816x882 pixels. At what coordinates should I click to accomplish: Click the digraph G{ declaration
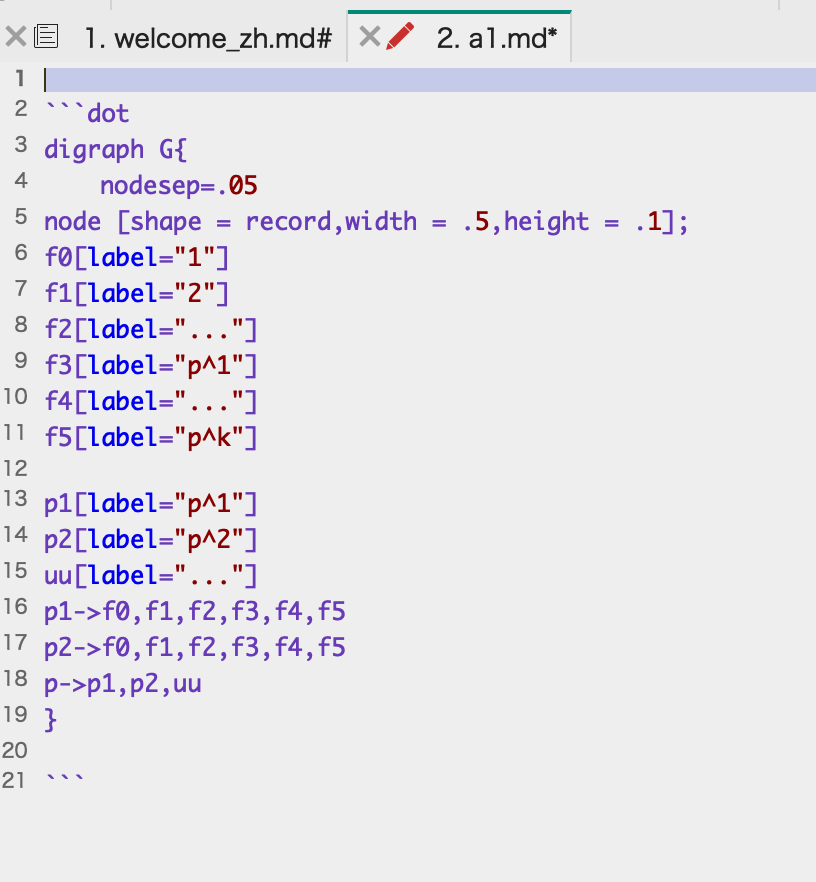115,149
